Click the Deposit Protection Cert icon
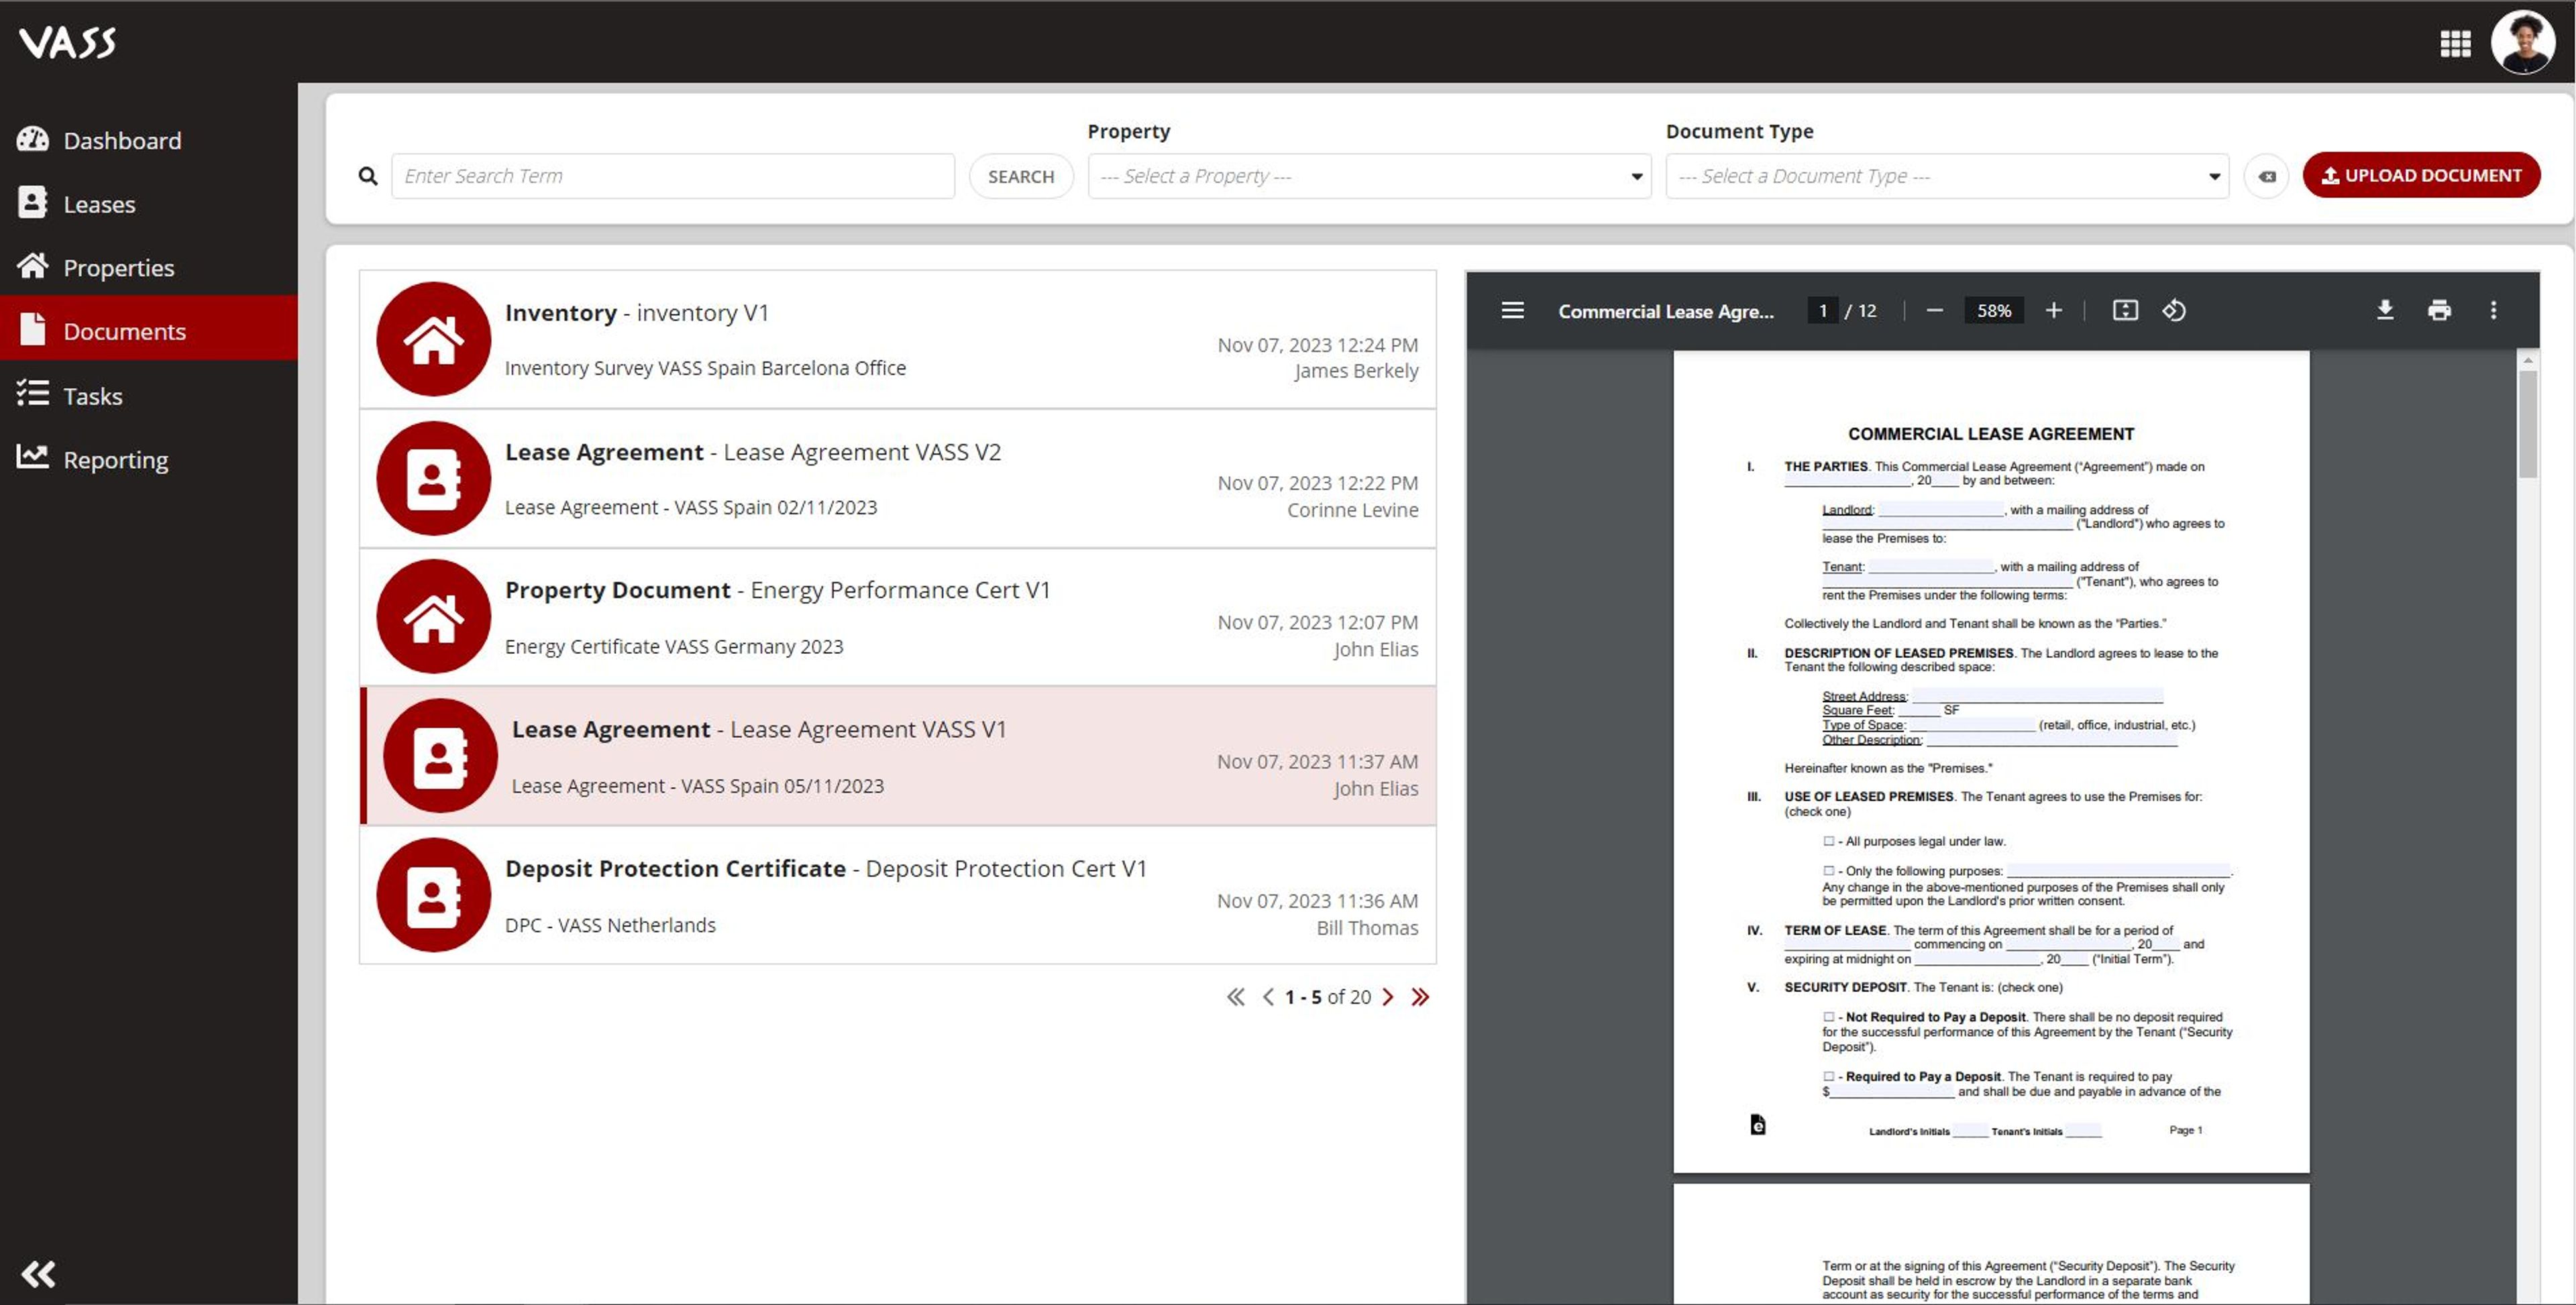The width and height of the screenshot is (2576, 1305). point(433,894)
